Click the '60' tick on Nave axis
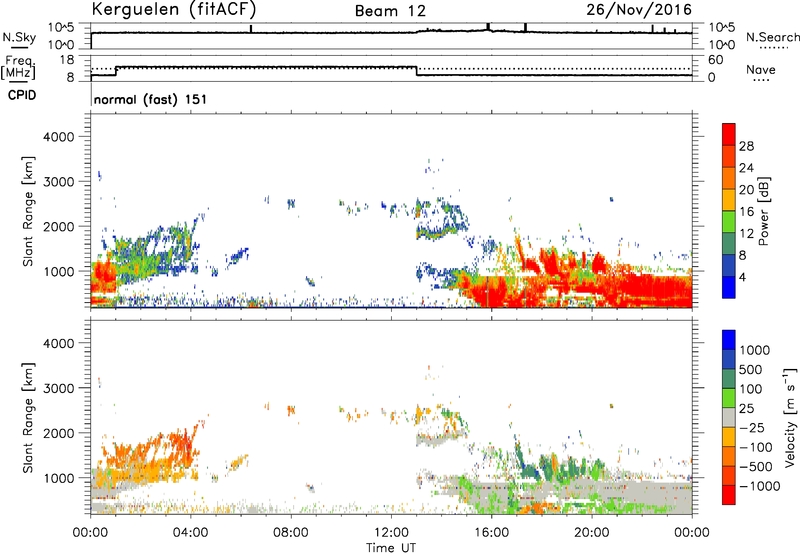Screen dimensions: 800x554 (x=716, y=60)
